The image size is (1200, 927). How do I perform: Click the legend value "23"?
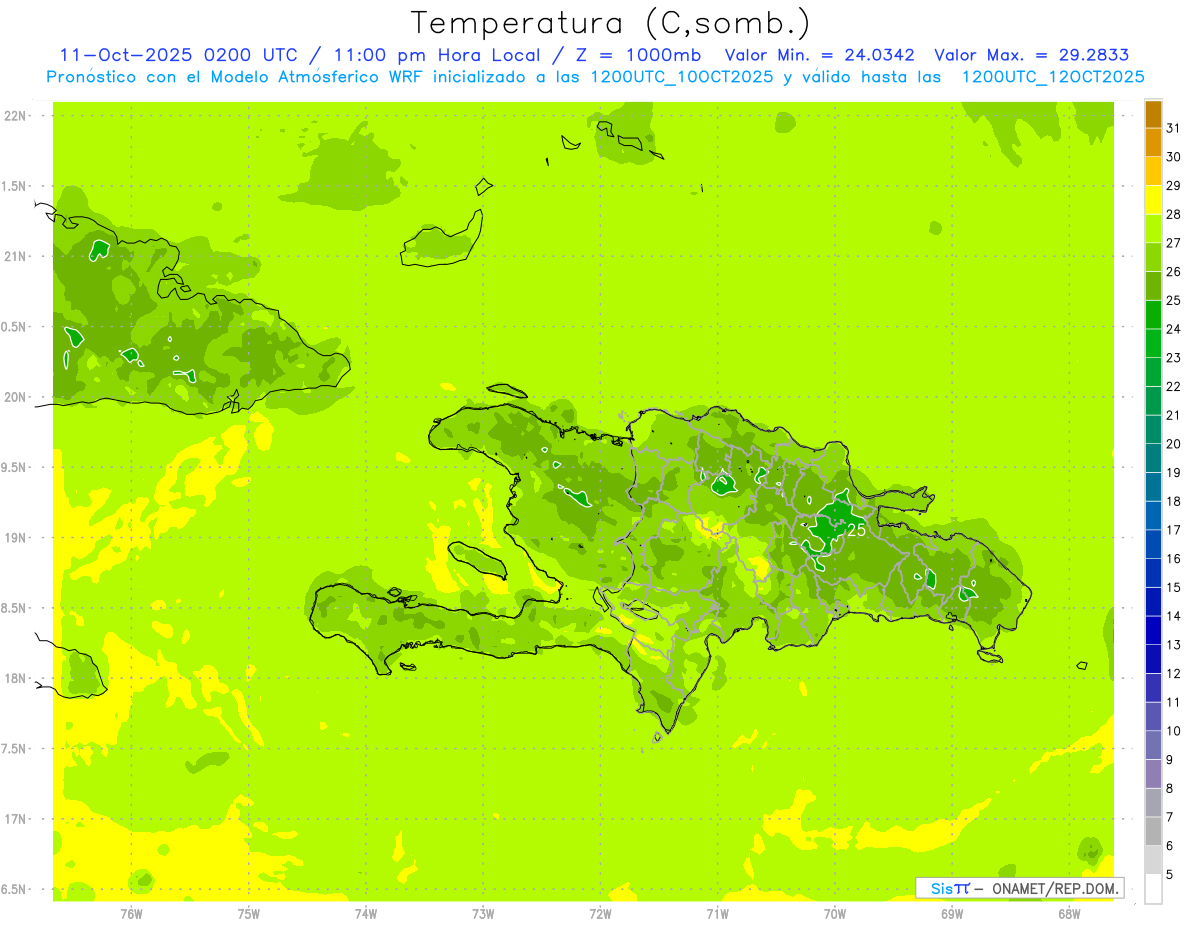pyautogui.click(x=1174, y=358)
